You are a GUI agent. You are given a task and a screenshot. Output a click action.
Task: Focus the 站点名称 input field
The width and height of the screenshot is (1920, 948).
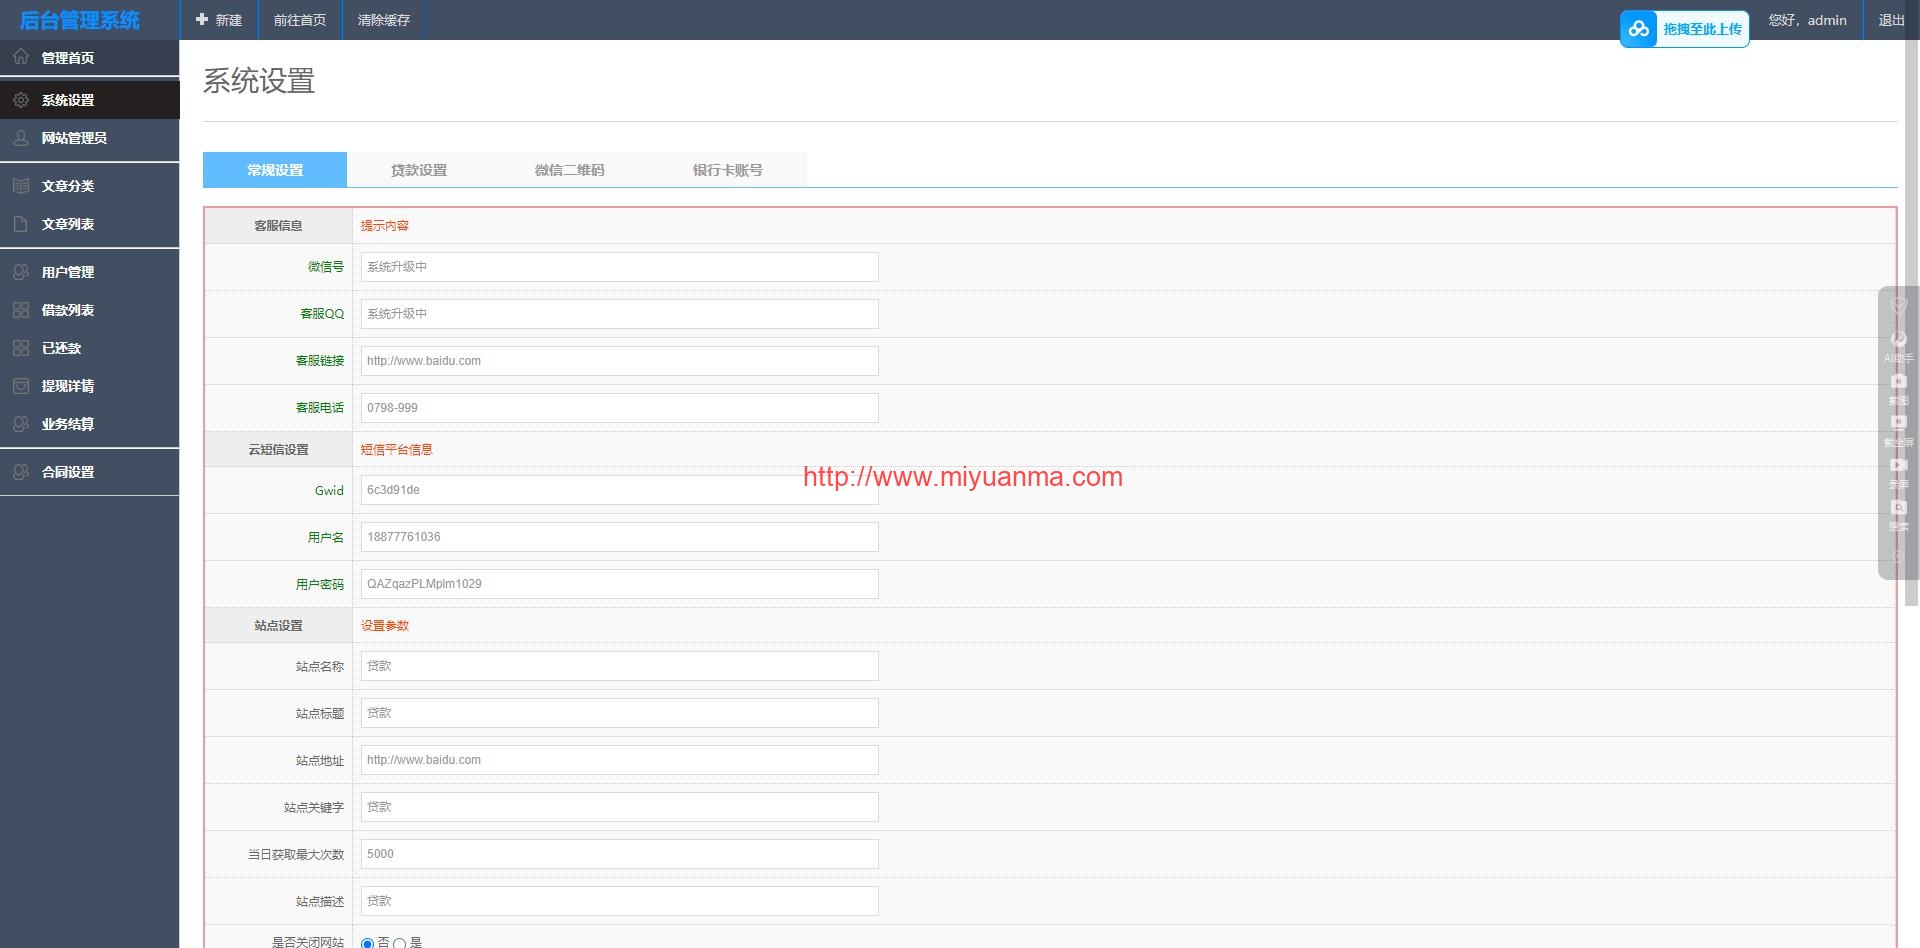[x=619, y=666]
